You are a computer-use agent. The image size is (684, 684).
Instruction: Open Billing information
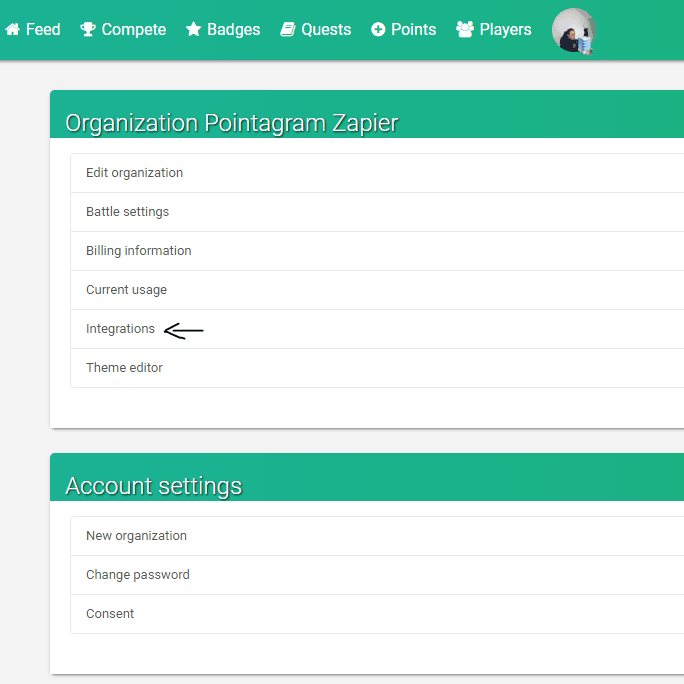point(377,251)
